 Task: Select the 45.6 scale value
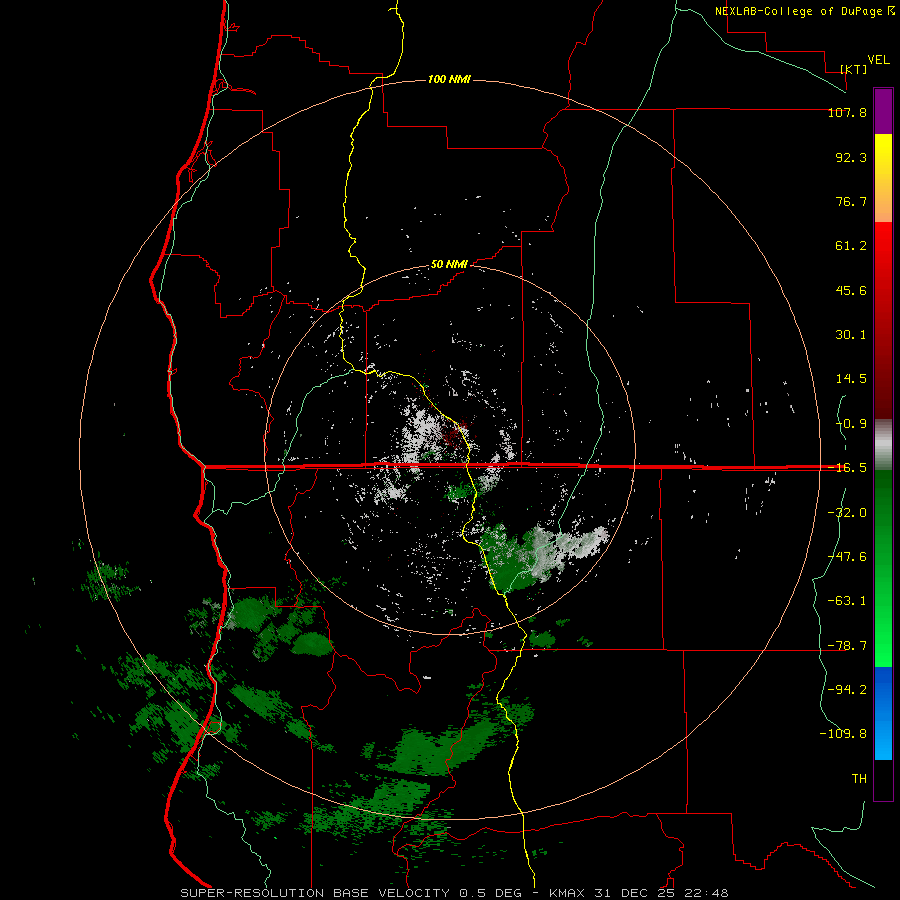[851, 290]
